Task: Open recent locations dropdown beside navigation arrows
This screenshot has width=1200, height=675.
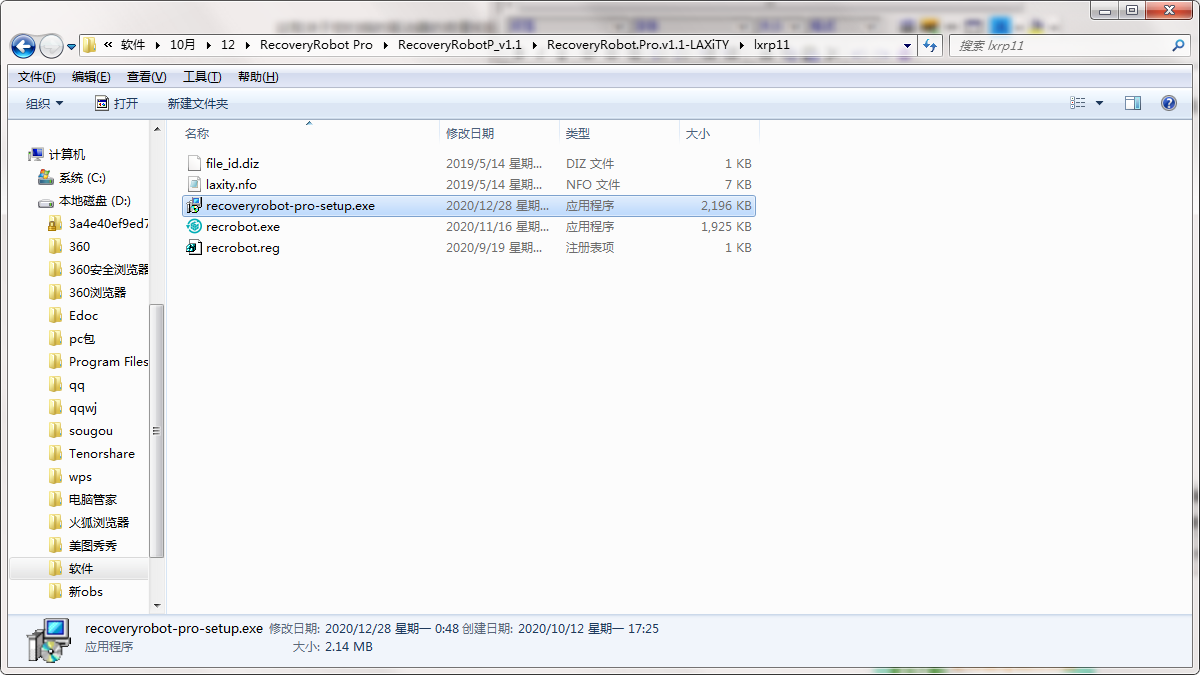Action: (x=72, y=46)
